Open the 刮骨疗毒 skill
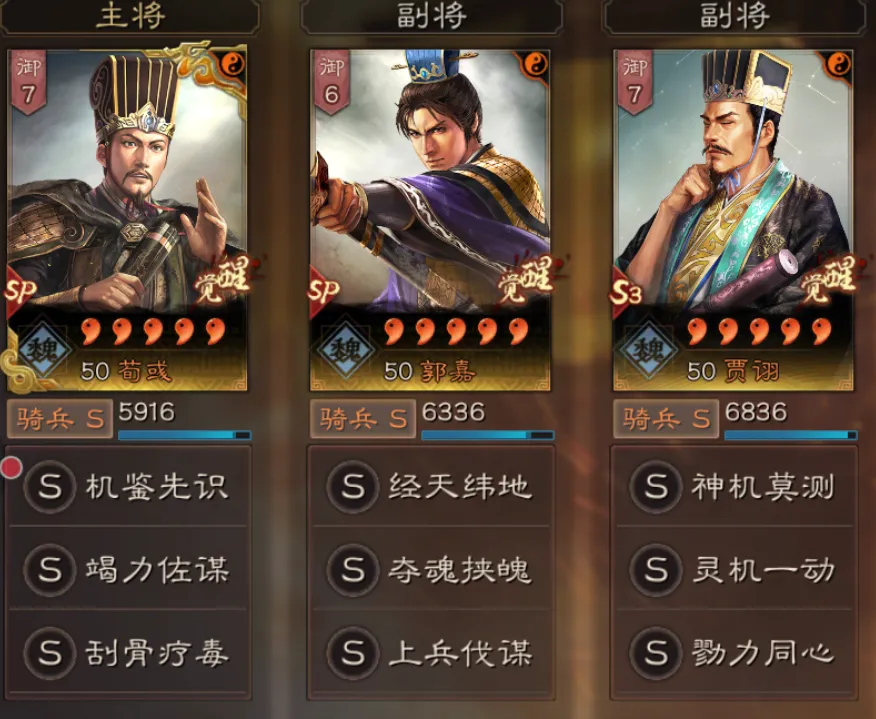 coord(128,652)
